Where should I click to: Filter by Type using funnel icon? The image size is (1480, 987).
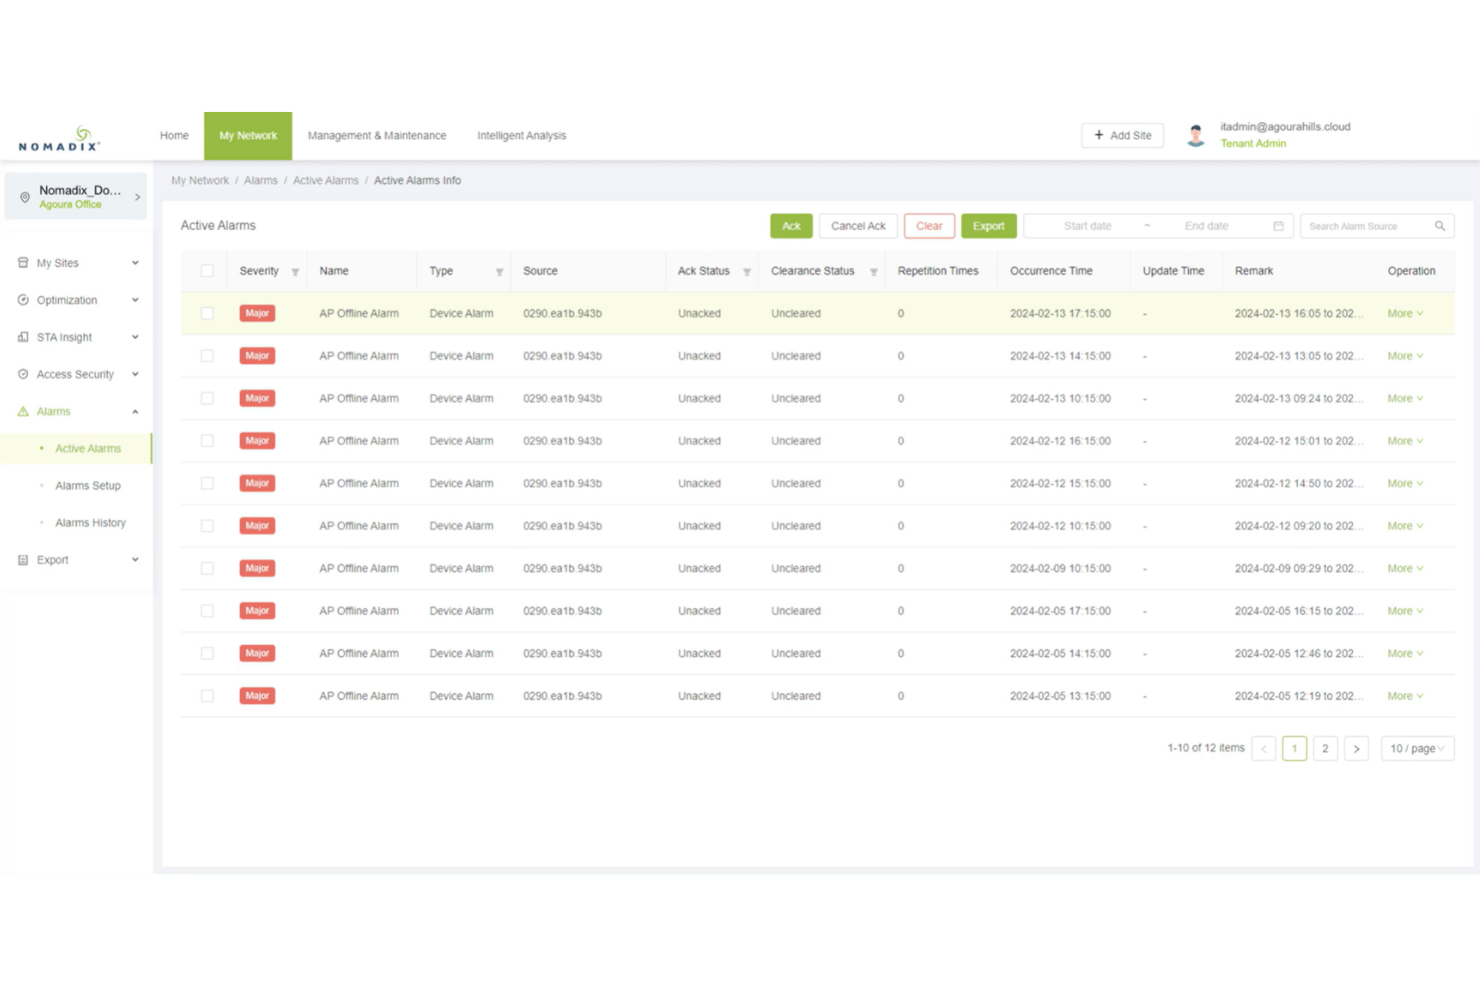pyautogui.click(x=499, y=272)
